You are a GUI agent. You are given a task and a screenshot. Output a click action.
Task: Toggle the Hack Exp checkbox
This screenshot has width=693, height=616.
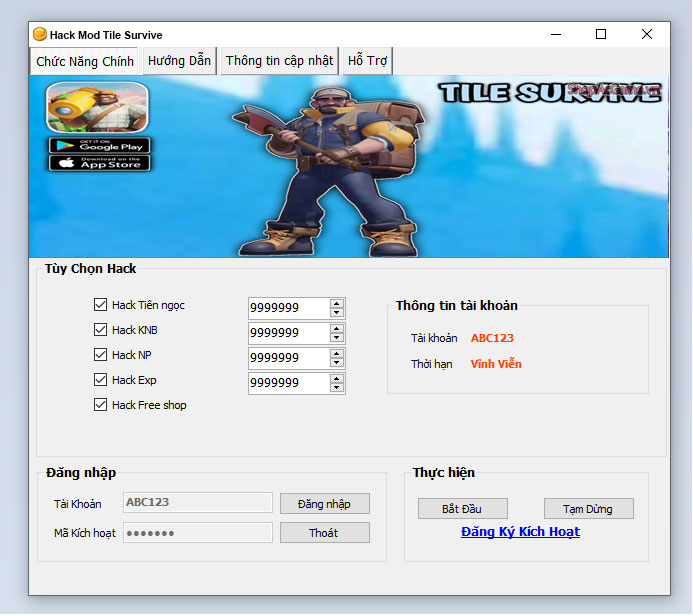[x=100, y=380]
